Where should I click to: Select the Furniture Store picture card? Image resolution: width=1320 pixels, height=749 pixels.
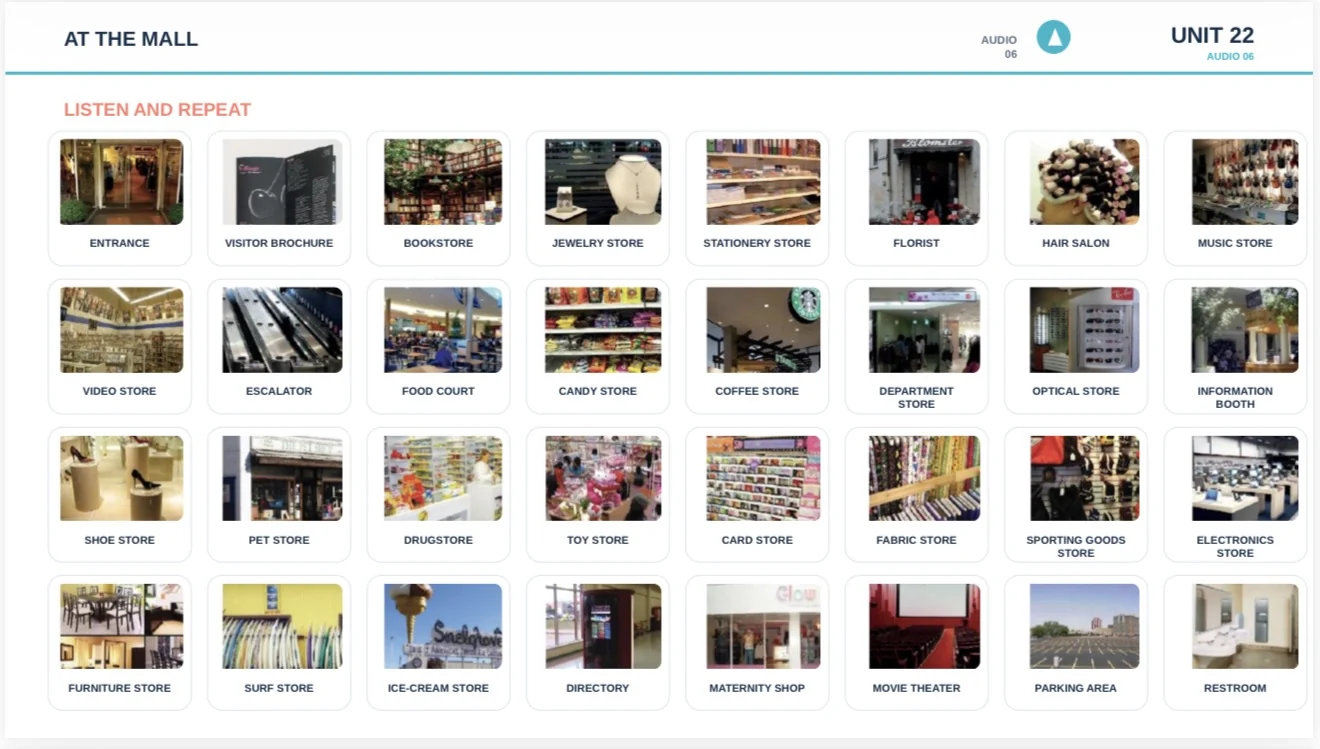click(x=120, y=643)
